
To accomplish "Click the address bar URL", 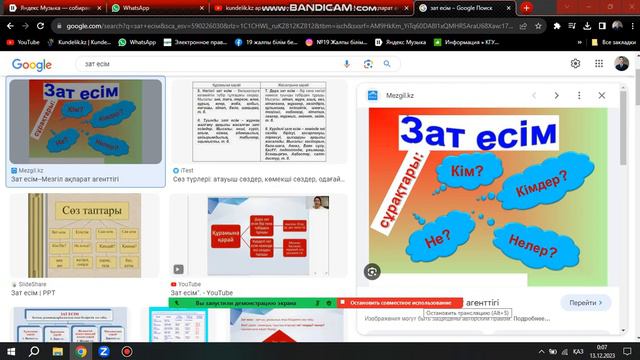I will (x=289, y=26).
